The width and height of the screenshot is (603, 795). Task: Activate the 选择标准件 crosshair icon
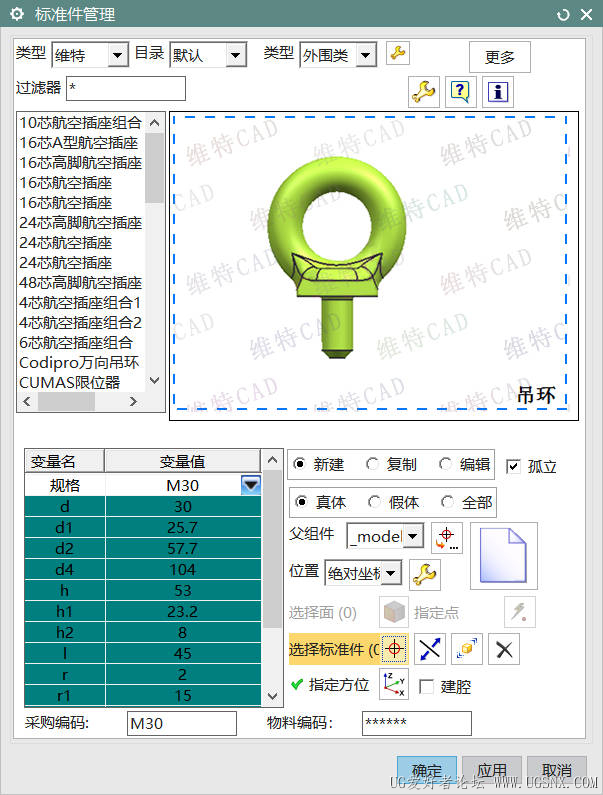click(x=395, y=648)
